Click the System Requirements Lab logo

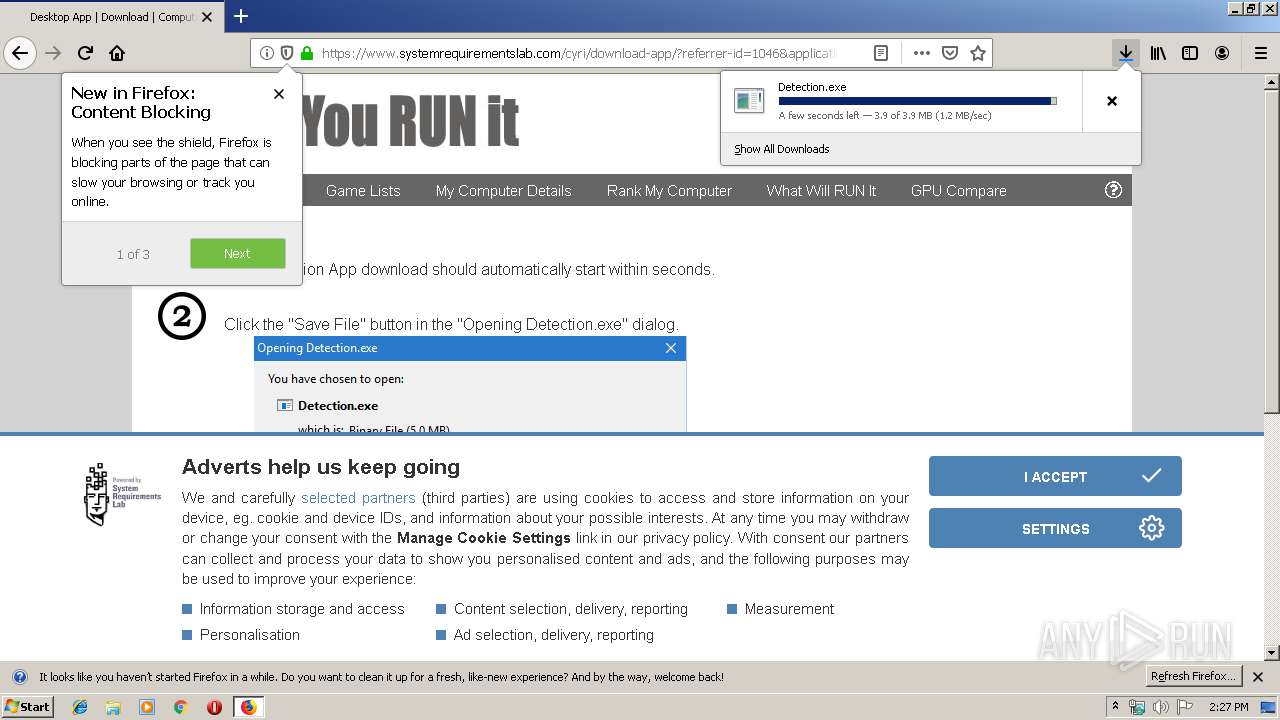(123, 494)
